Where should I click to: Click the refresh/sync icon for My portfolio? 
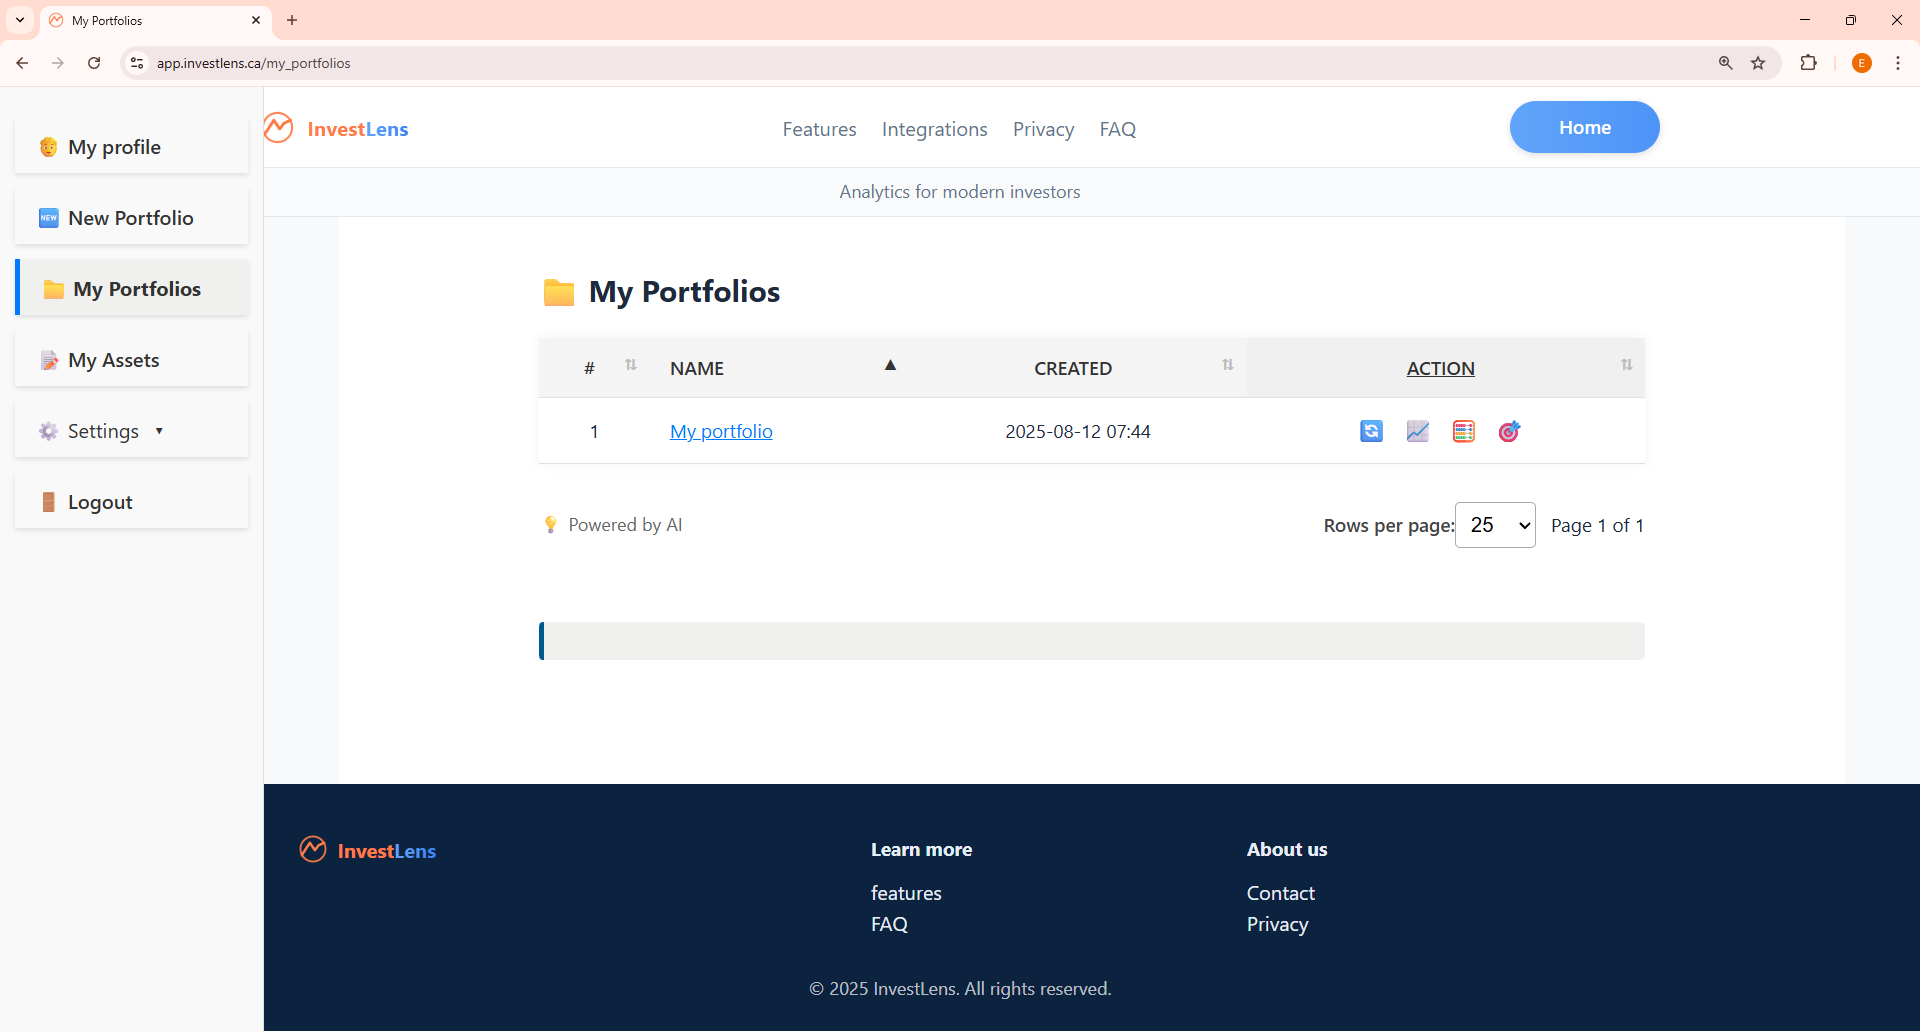pyautogui.click(x=1371, y=431)
